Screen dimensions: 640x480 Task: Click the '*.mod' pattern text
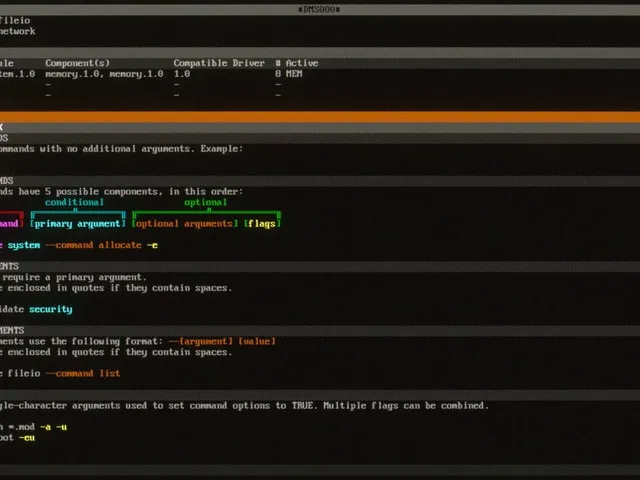[21, 427]
